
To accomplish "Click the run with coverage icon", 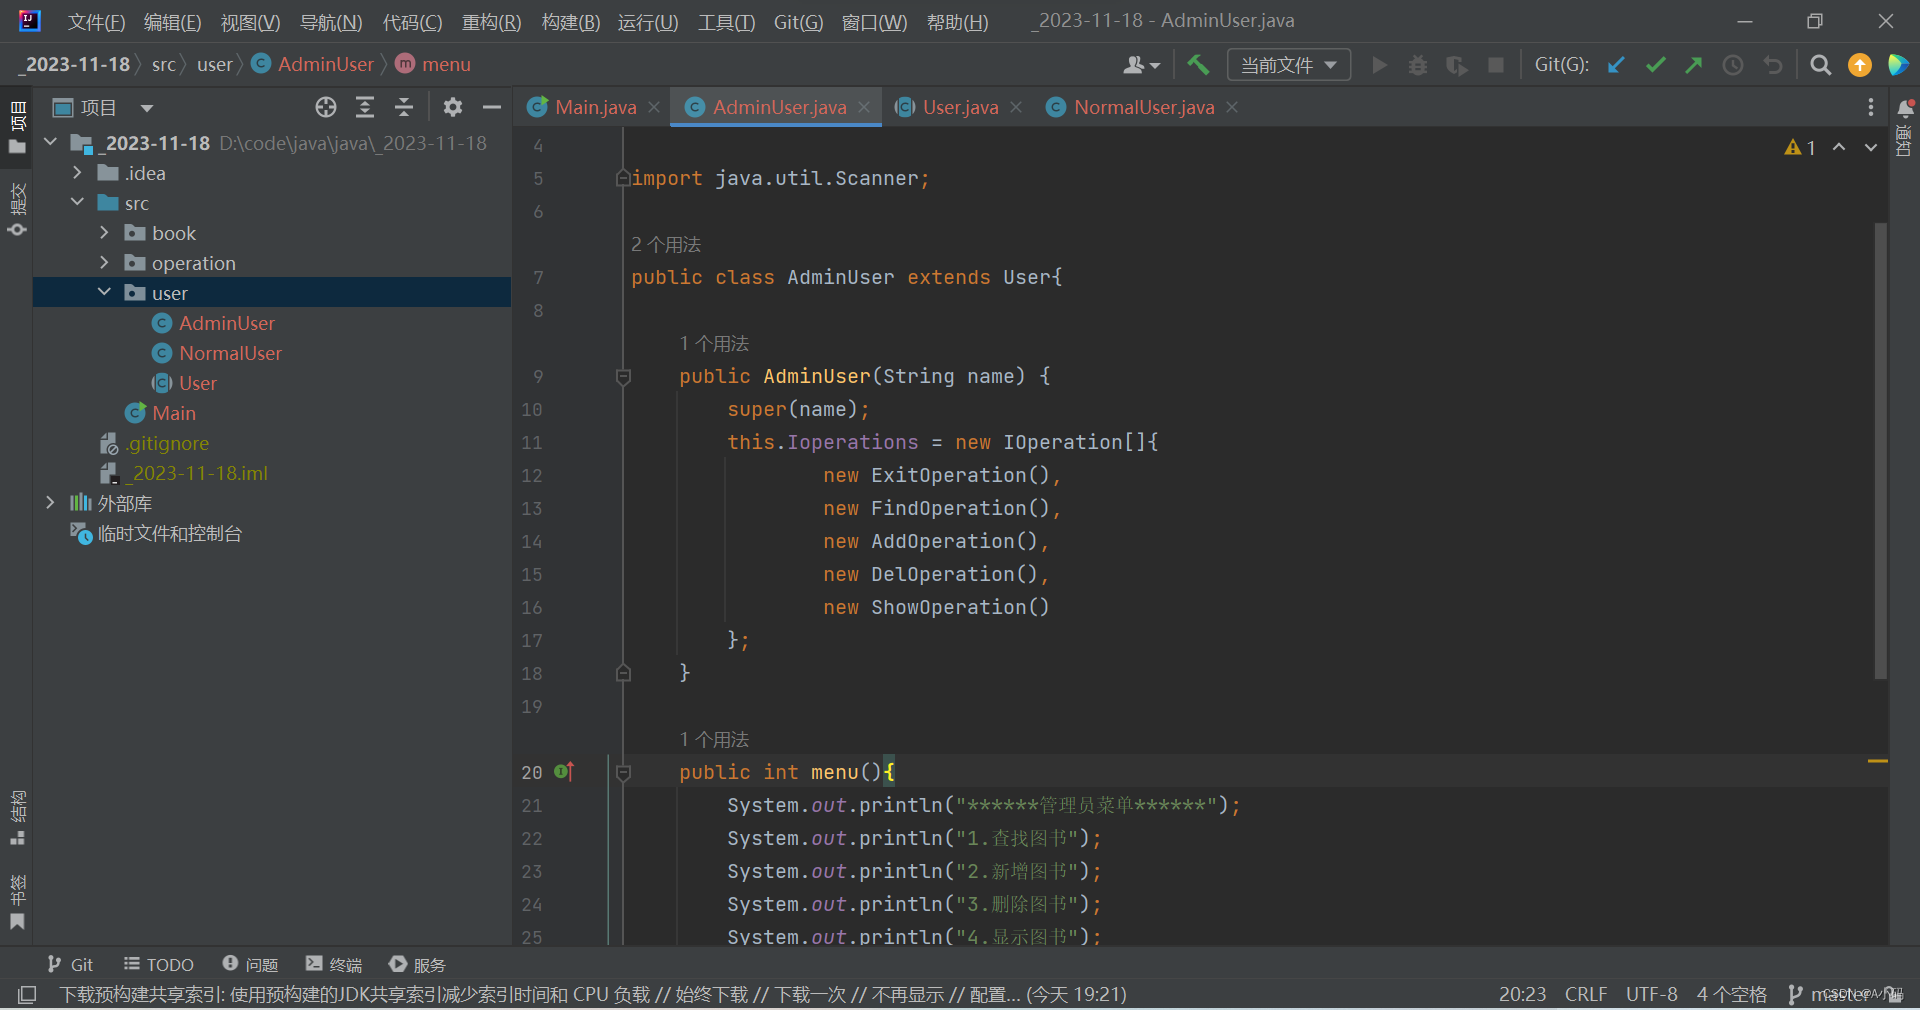I will (x=1457, y=65).
